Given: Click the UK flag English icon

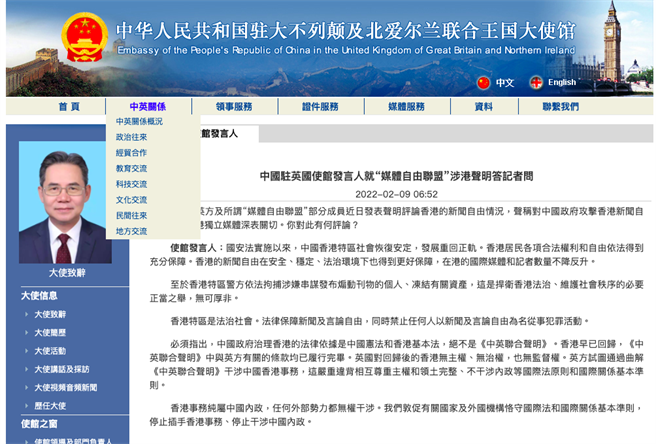Looking at the screenshot, I should coord(536,82).
